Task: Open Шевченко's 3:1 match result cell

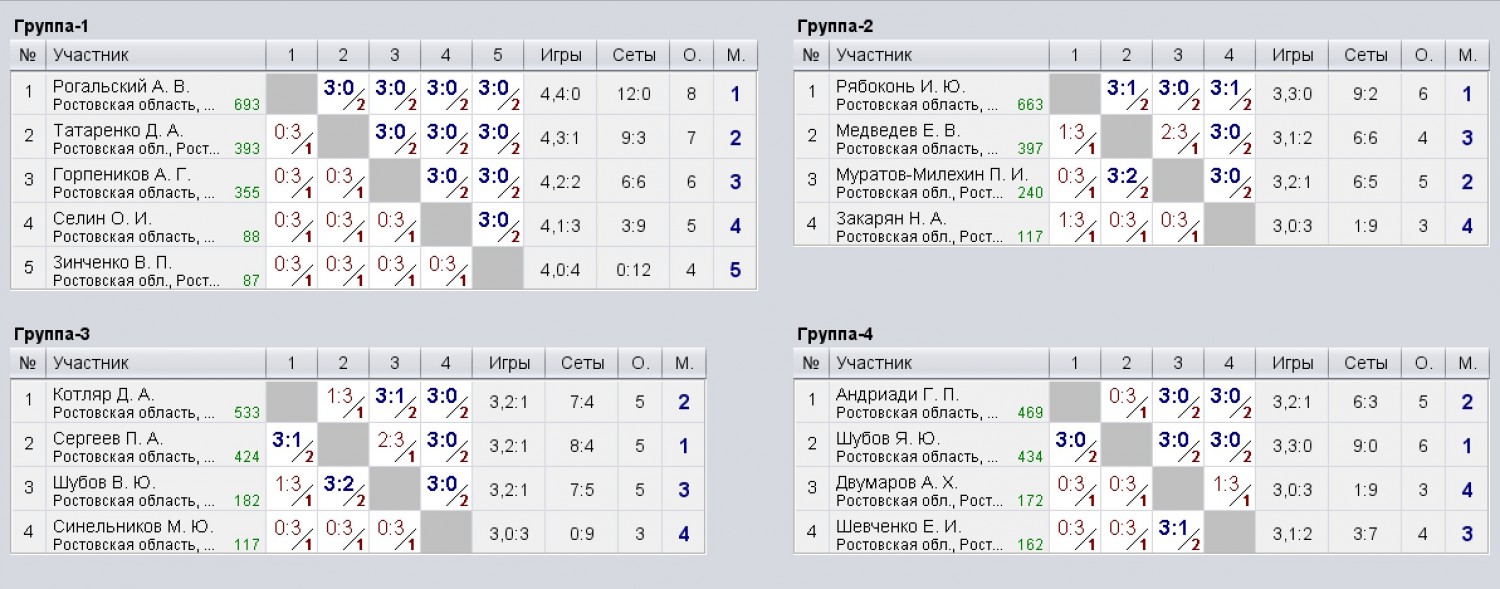Action: click(1178, 533)
